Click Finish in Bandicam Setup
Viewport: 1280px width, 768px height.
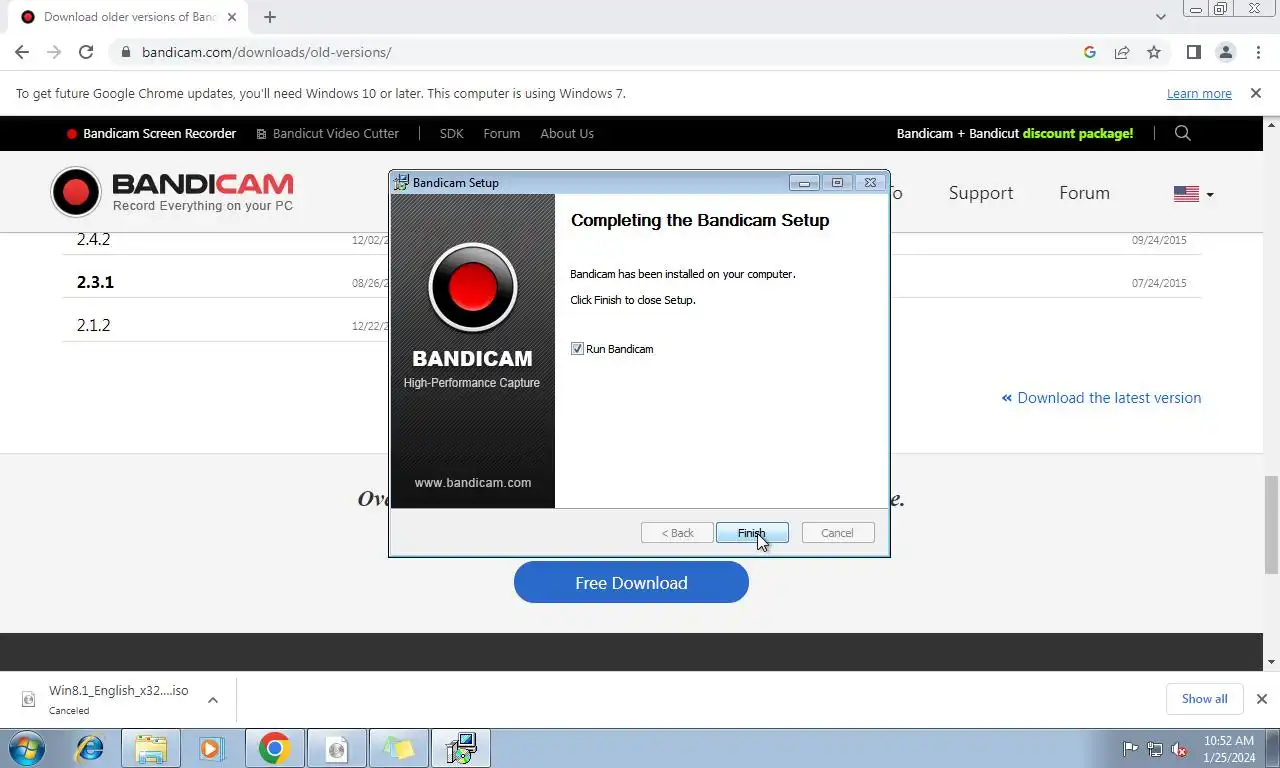click(x=752, y=533)
